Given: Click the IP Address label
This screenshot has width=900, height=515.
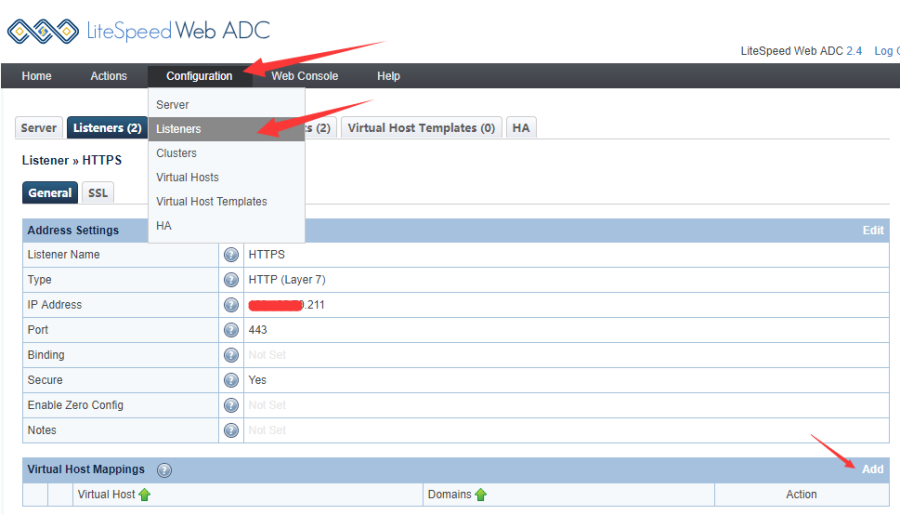Looking at the screenshot, I should coord(55,305).
